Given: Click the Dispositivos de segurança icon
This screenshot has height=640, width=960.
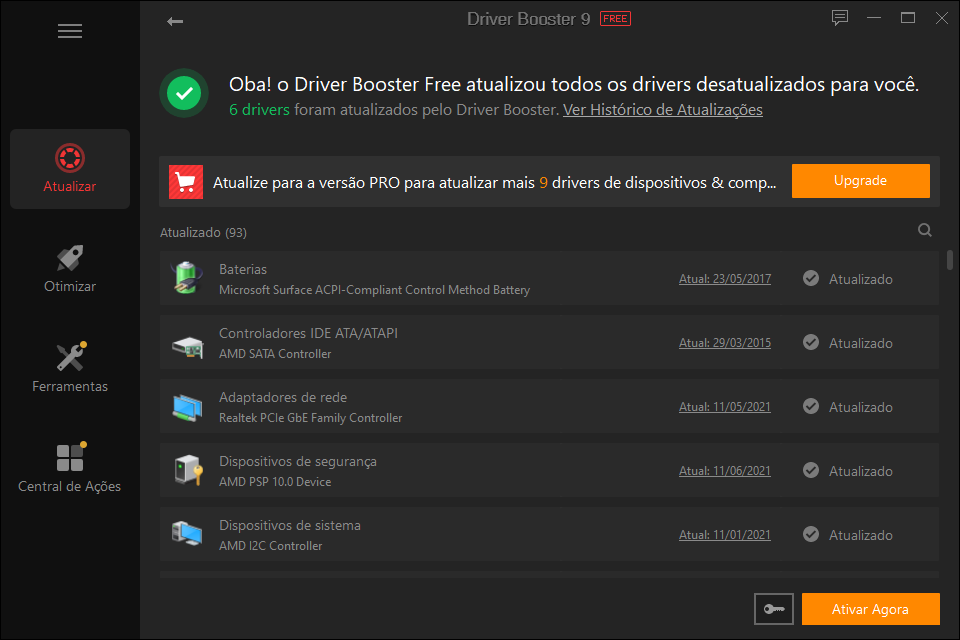Looking at the screenshot, I should pyautogui.click(x=187, y=470).
